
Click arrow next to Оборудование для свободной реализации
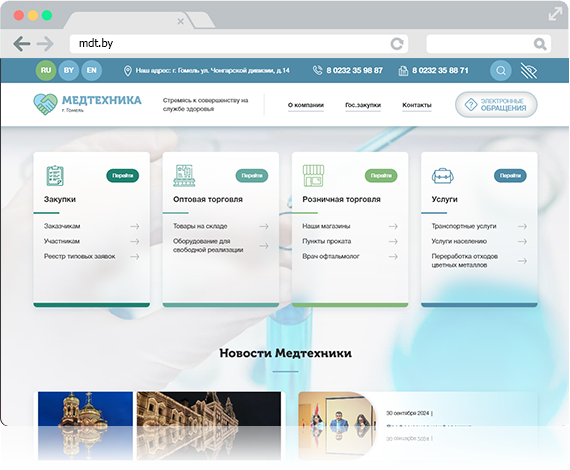(x=264, y=246)
